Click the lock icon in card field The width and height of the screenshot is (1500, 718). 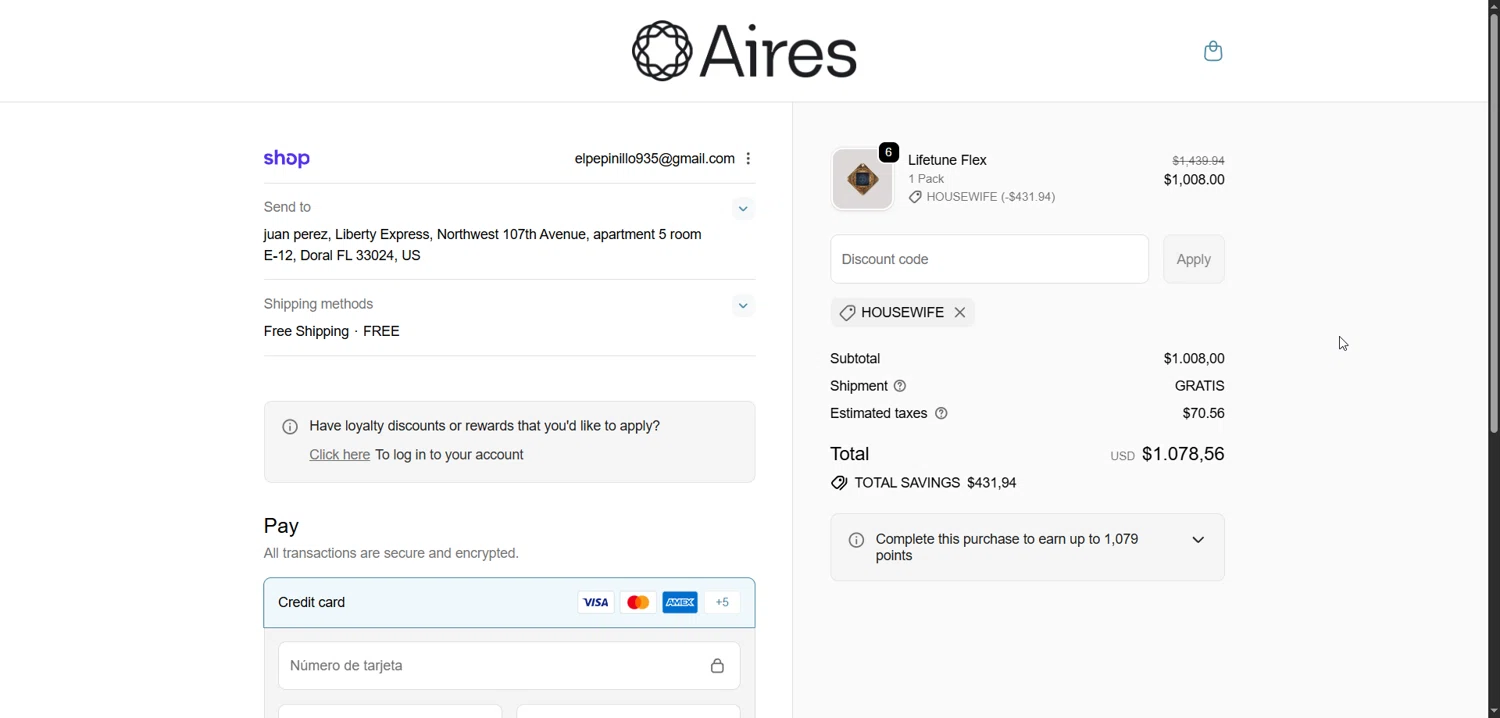coord(717,666)
